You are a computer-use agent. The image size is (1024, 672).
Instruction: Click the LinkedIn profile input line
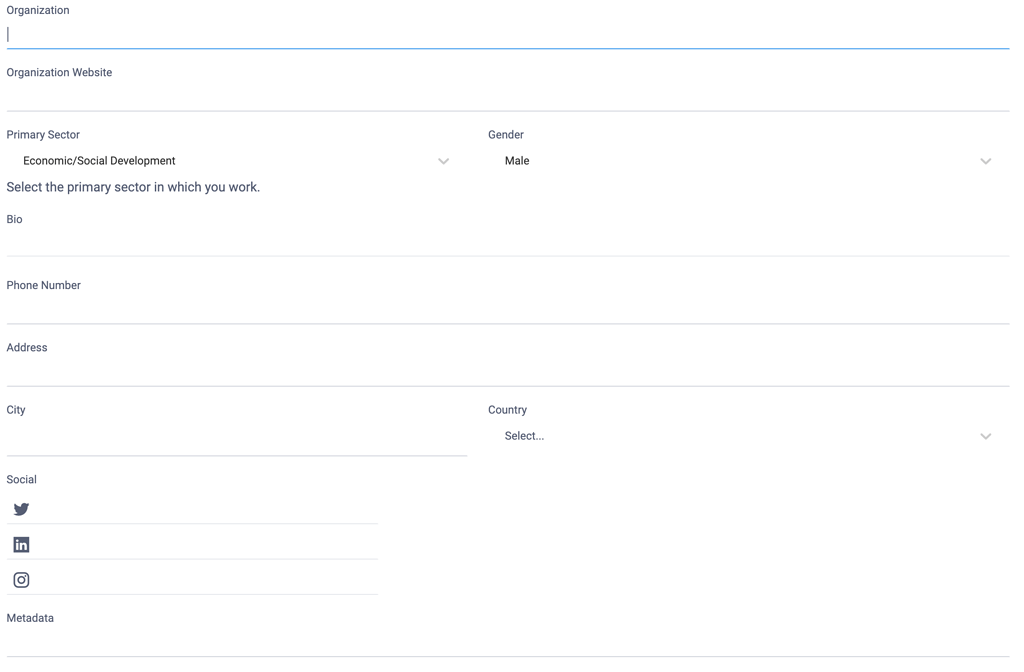(200, 544)
